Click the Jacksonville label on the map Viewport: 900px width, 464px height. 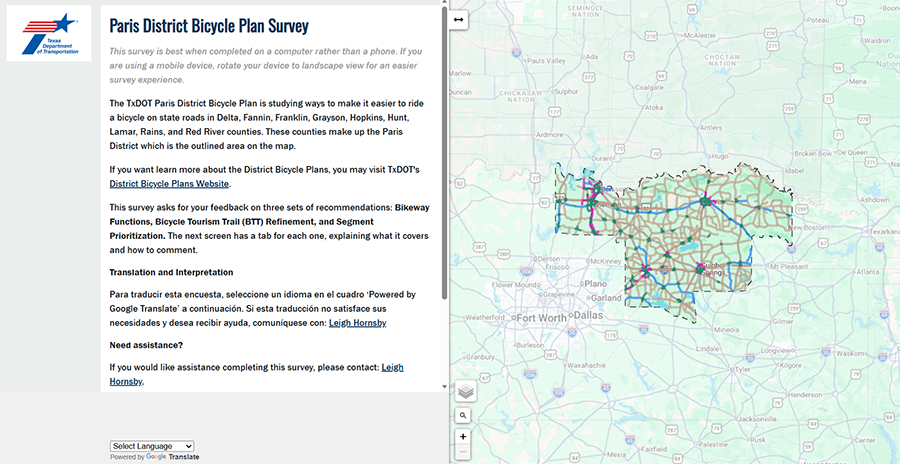pyautogui.click(x=759, y=419)
